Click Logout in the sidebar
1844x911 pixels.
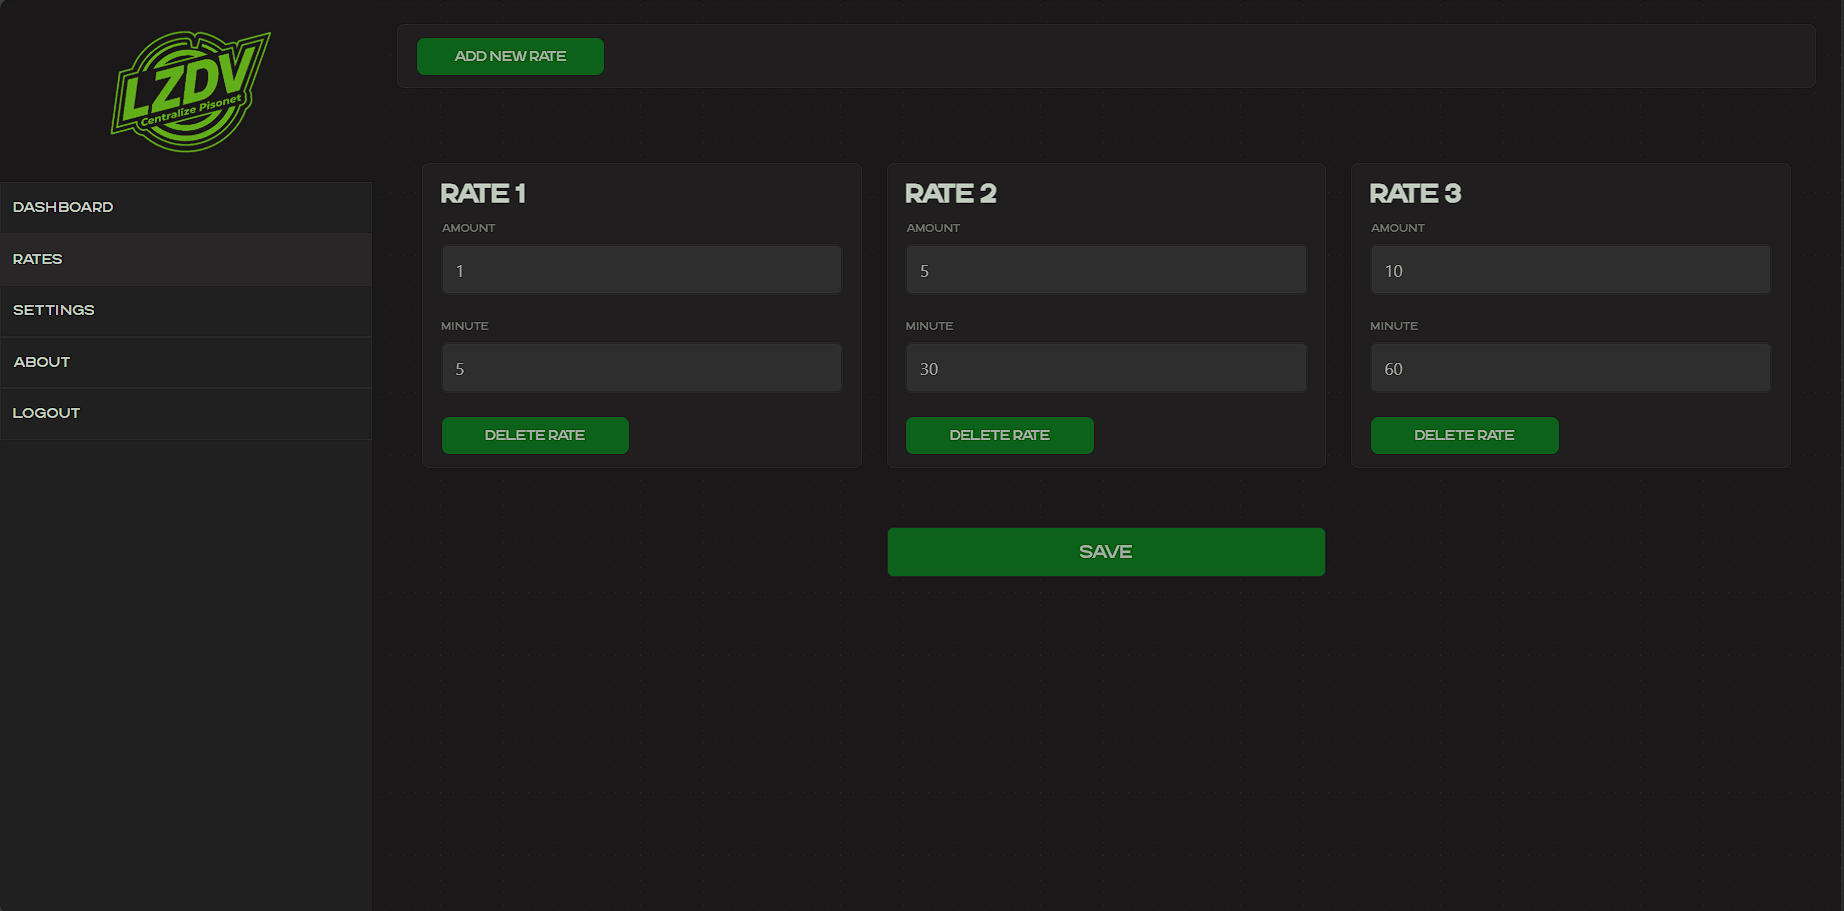(46, 412)
